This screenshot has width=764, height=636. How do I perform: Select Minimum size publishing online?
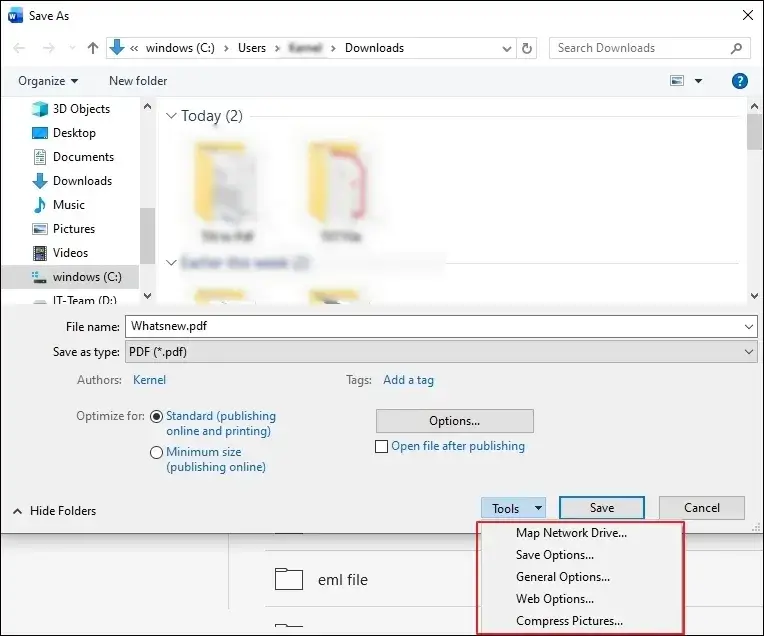[x=156, y=453]
